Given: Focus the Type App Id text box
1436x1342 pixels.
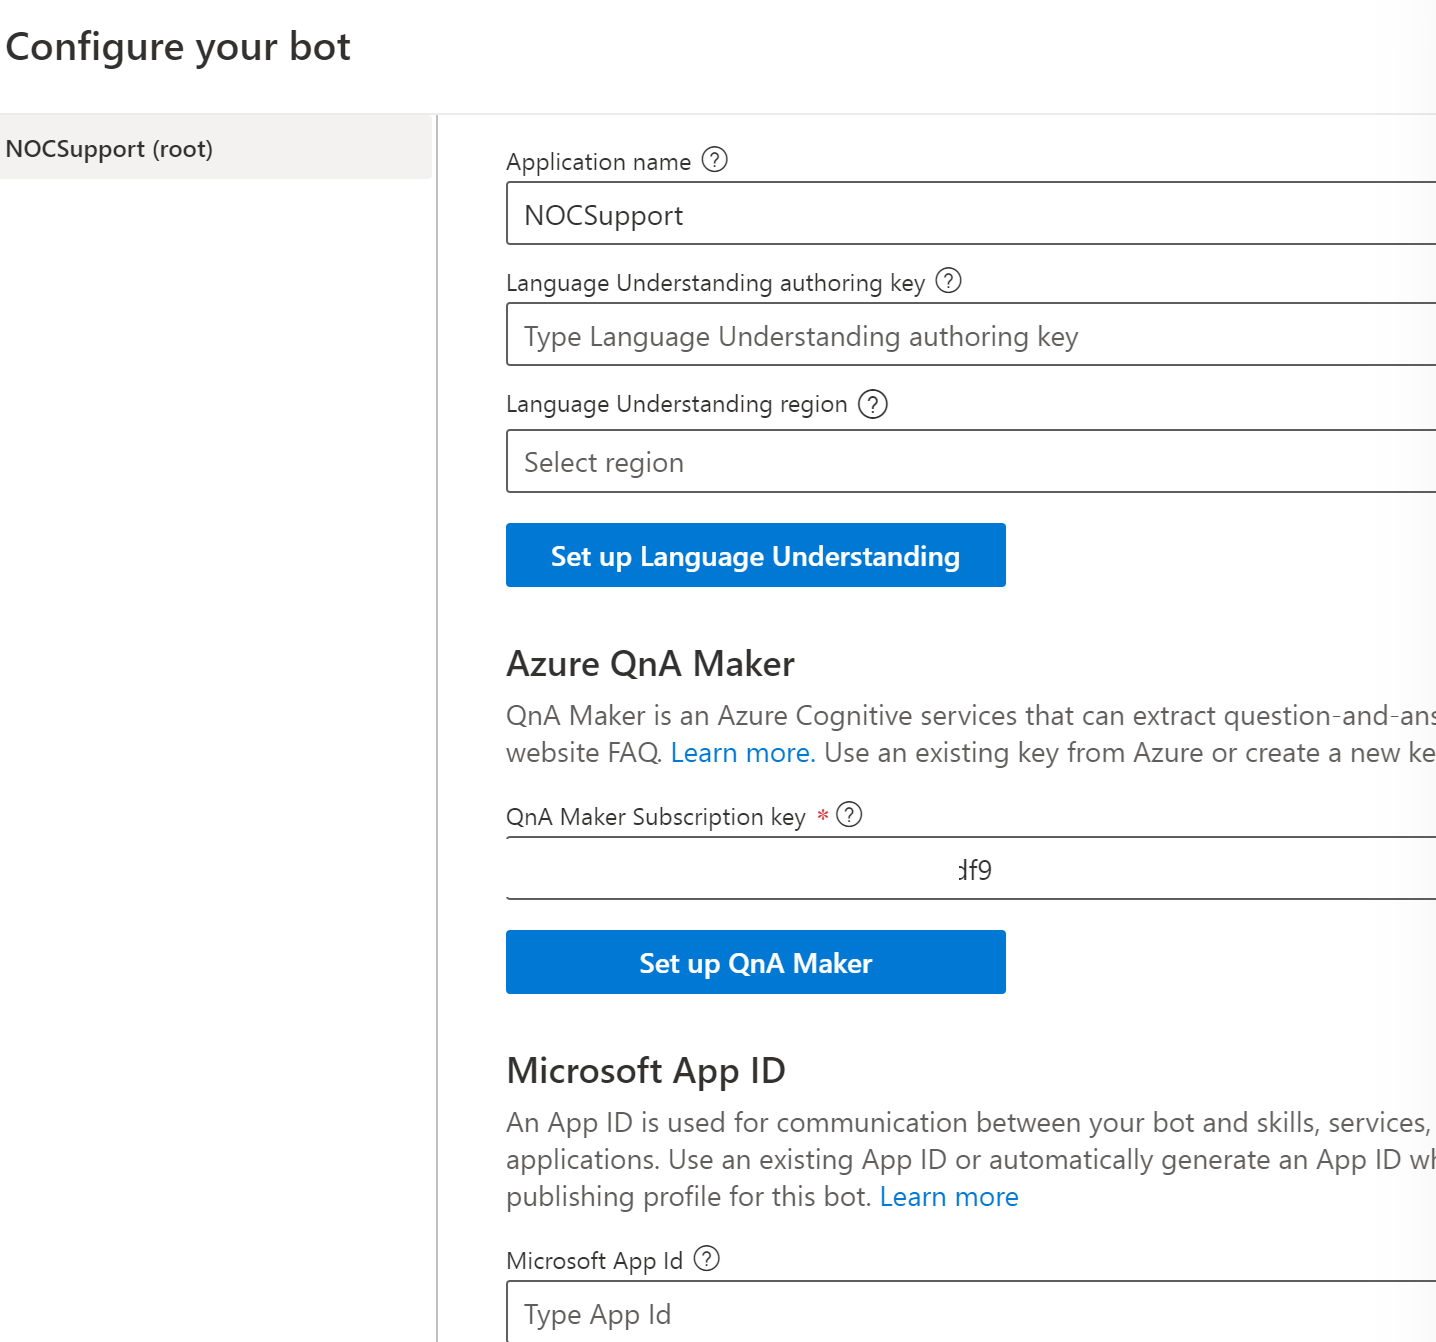Looking at the screenshot, I should [970, 1313].
